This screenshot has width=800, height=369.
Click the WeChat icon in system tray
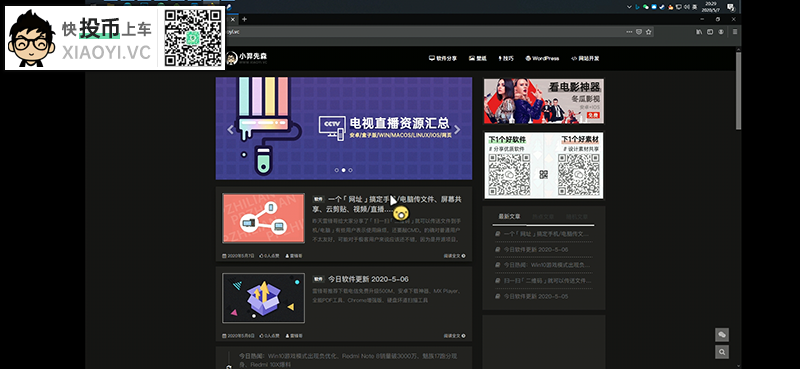tap(645, 7)
